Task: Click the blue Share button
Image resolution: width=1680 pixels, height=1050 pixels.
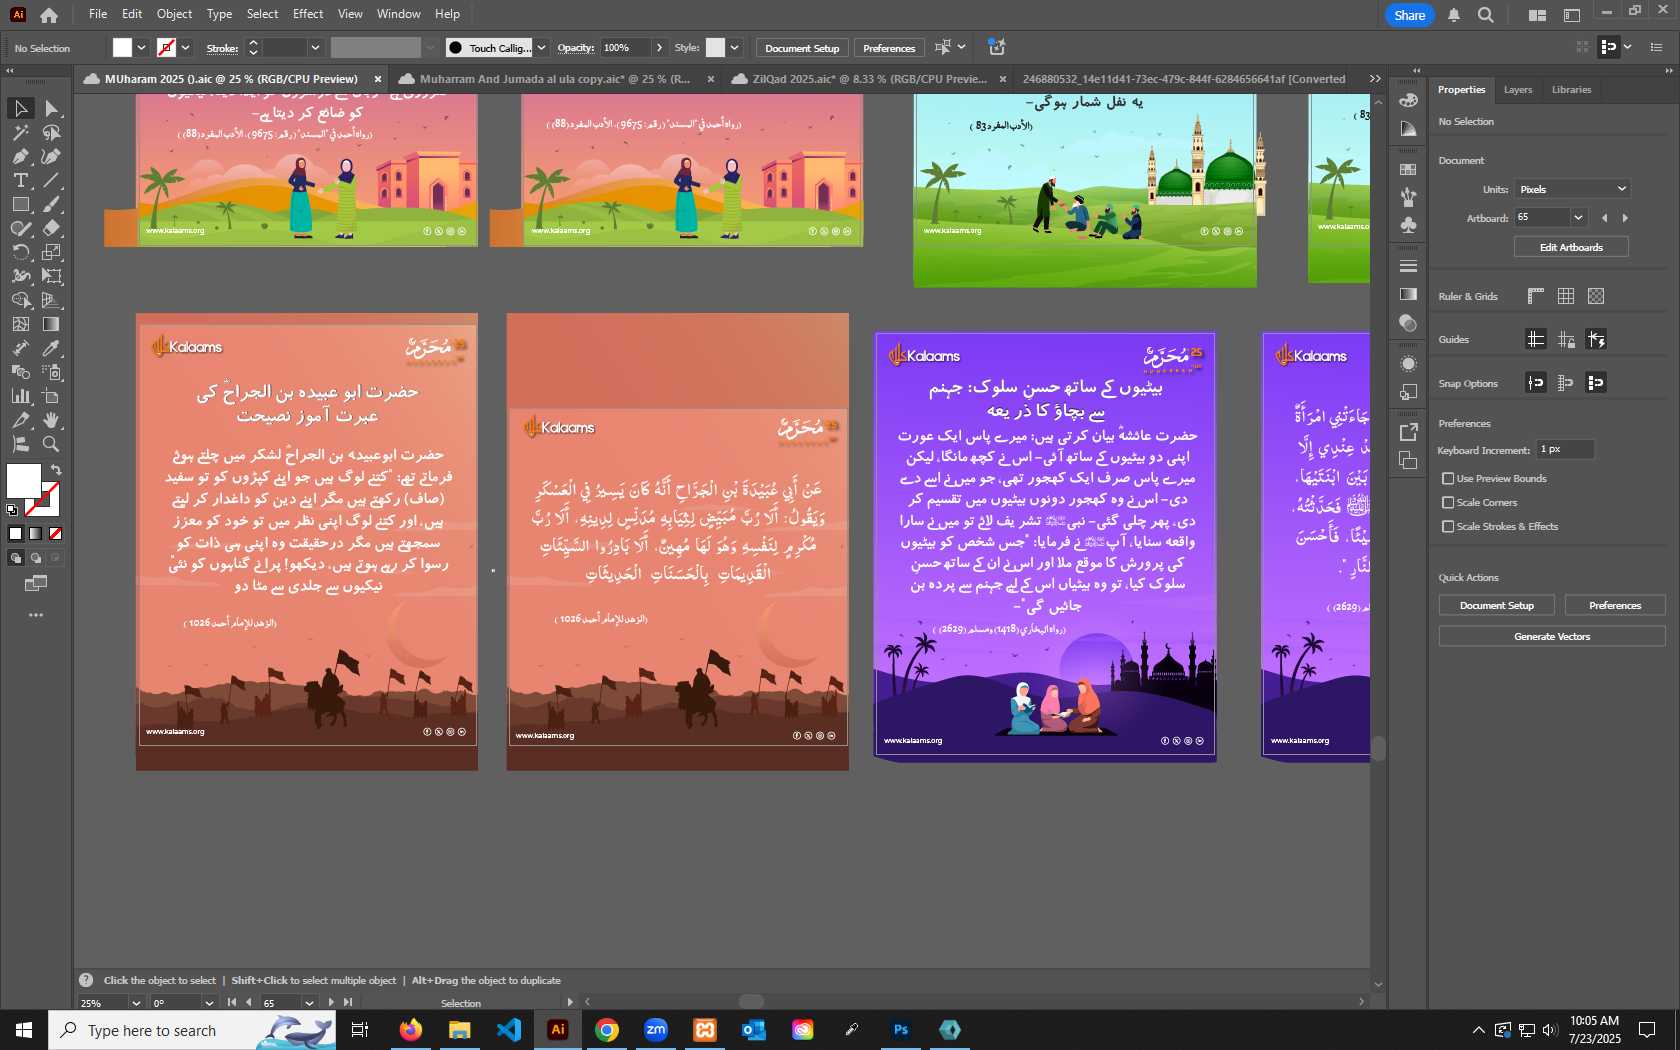Action: click(x=1409, y=15)
